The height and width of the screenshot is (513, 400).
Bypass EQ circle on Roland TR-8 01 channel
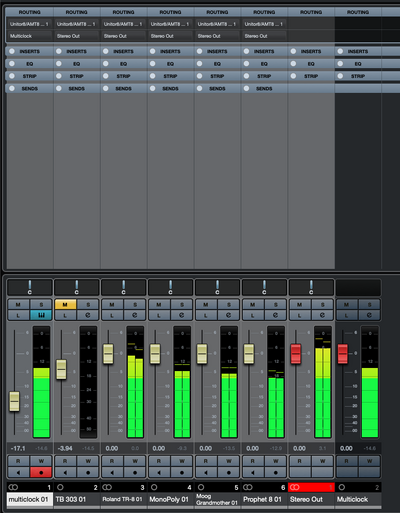pos(106,64)
